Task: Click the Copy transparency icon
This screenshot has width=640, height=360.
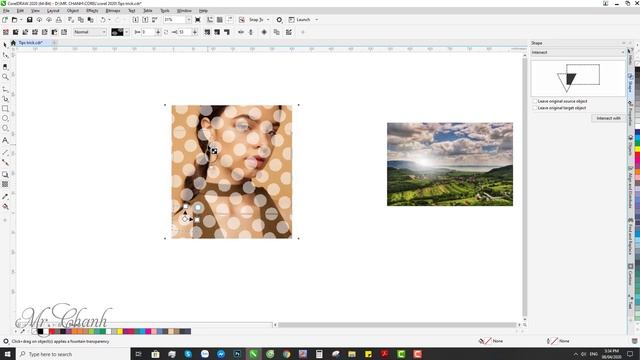Action: [277, 32]
